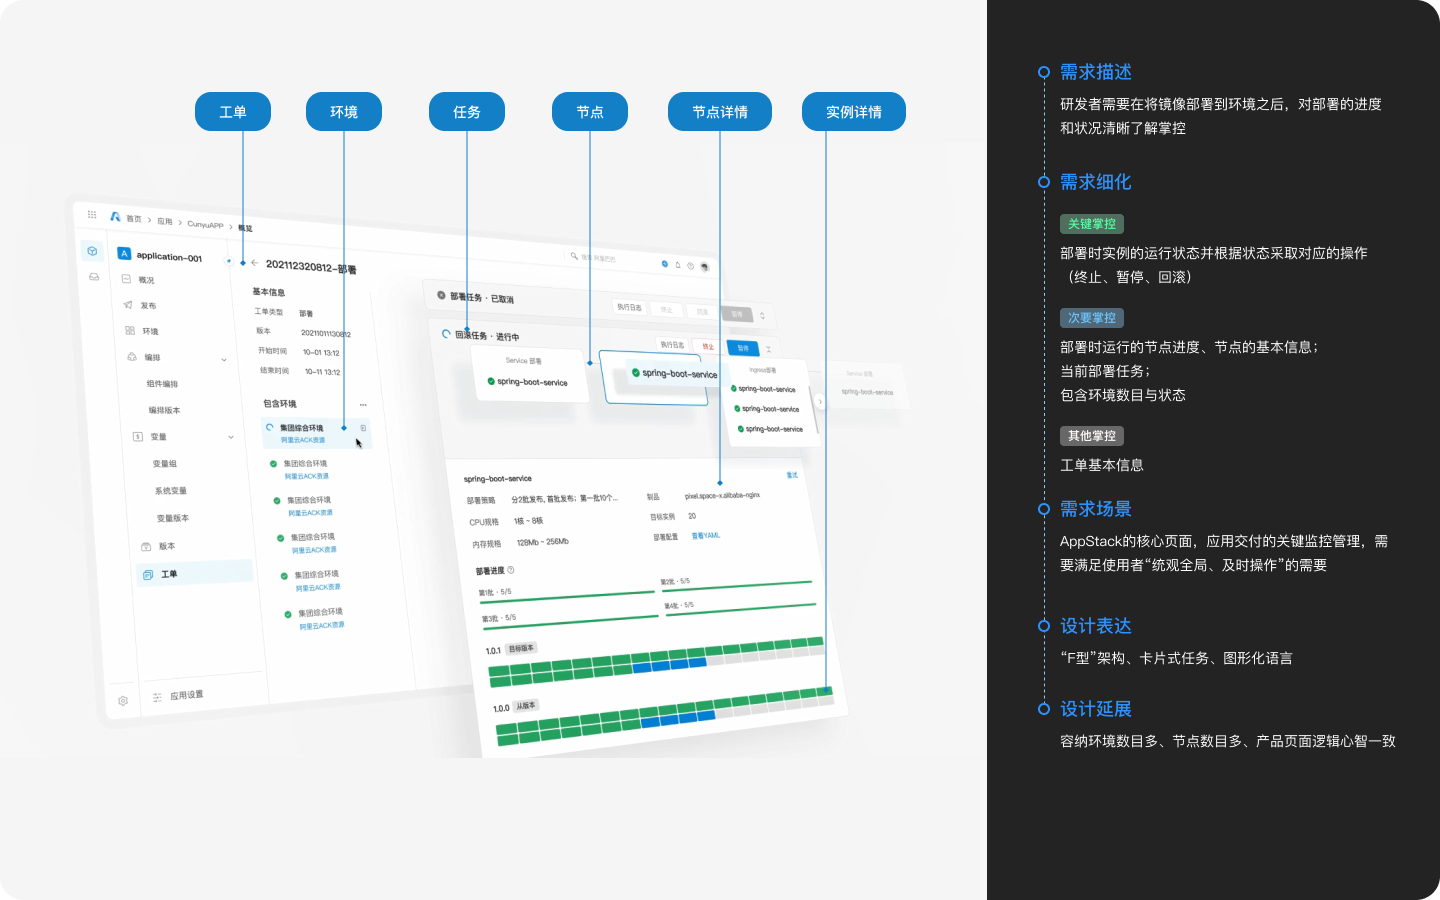Expand the 编排 menu group chevron
This screenshot has width=1440, height=900.
[x=224, y=360]
